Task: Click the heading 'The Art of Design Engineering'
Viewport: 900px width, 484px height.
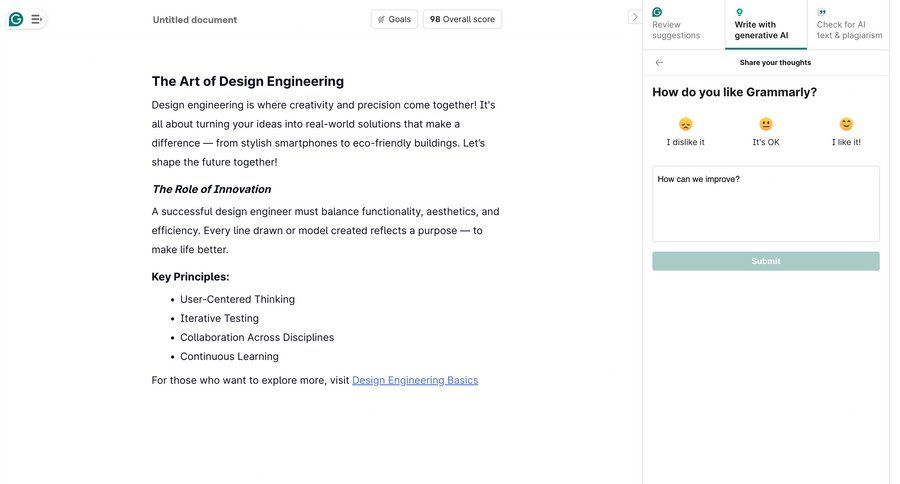Action: (x=247, y=82)
